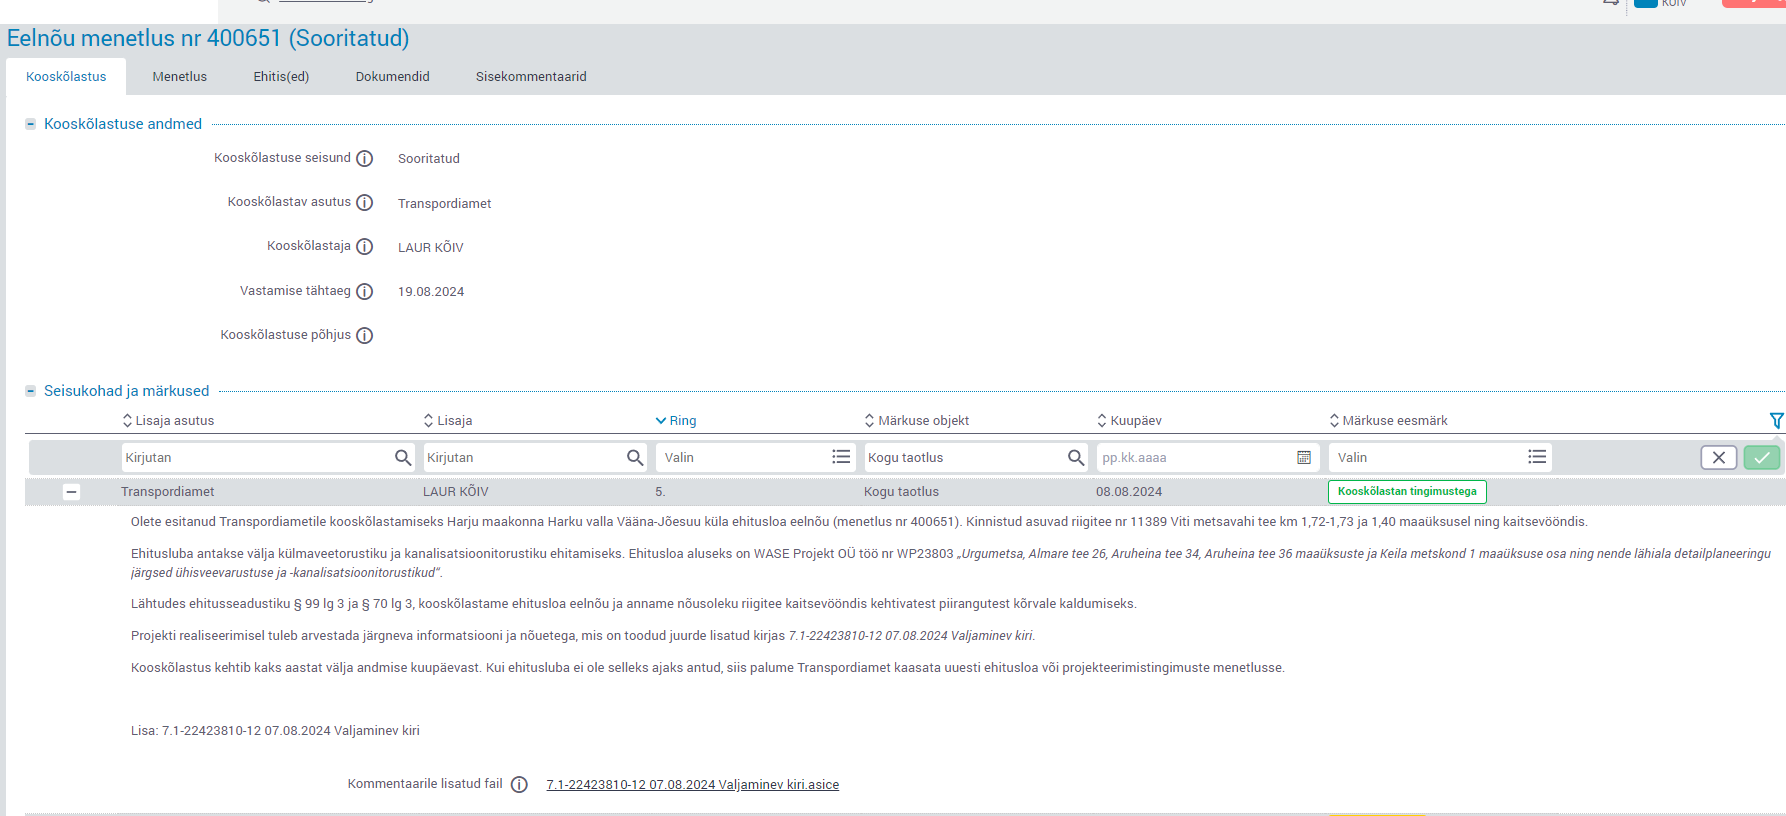Sort by Kuupäev column header
The height and width of the screenshot is (816, 1786).
(1130, 421)
